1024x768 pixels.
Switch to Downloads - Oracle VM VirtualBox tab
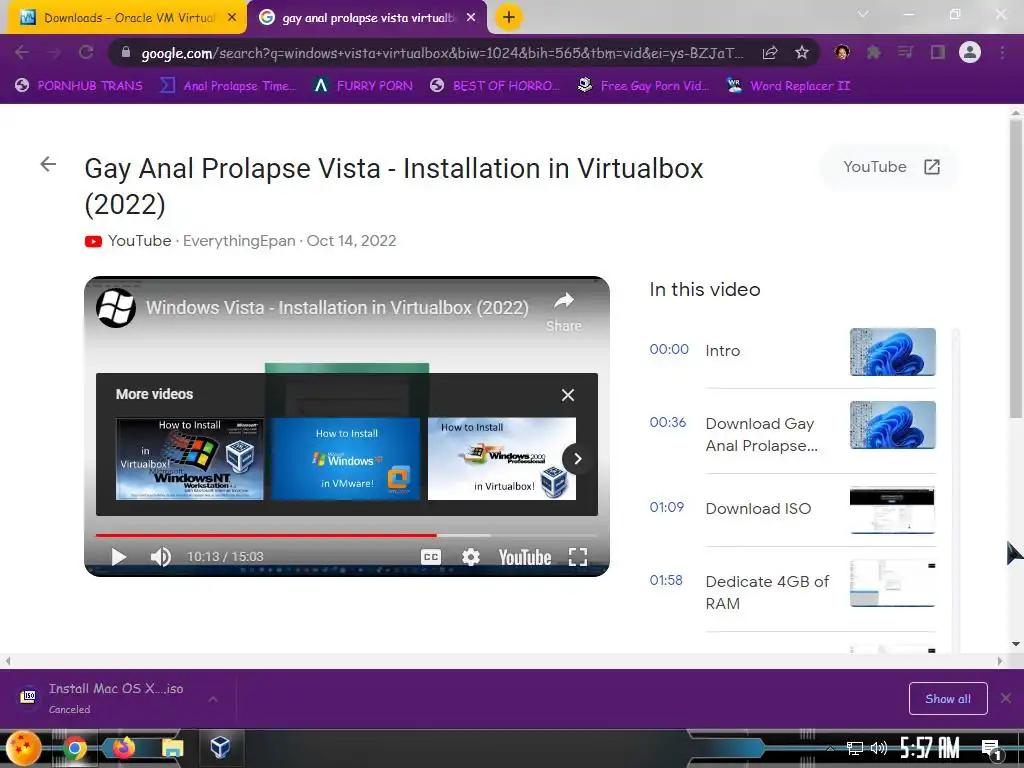click(128, 18)
